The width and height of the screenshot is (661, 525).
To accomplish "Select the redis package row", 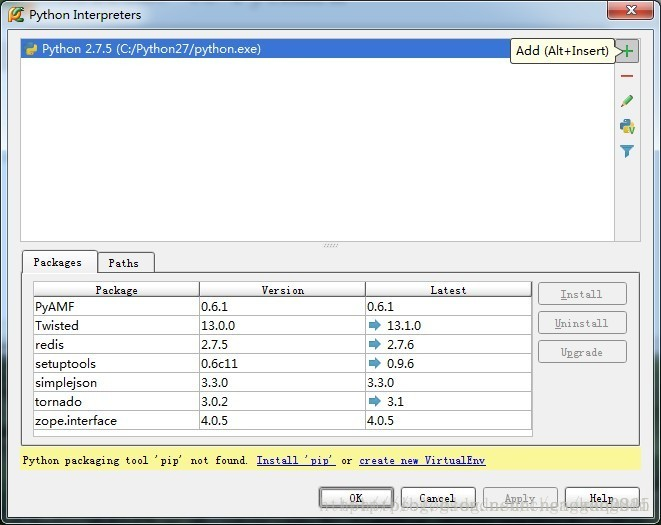I will (x=282, y=345).
